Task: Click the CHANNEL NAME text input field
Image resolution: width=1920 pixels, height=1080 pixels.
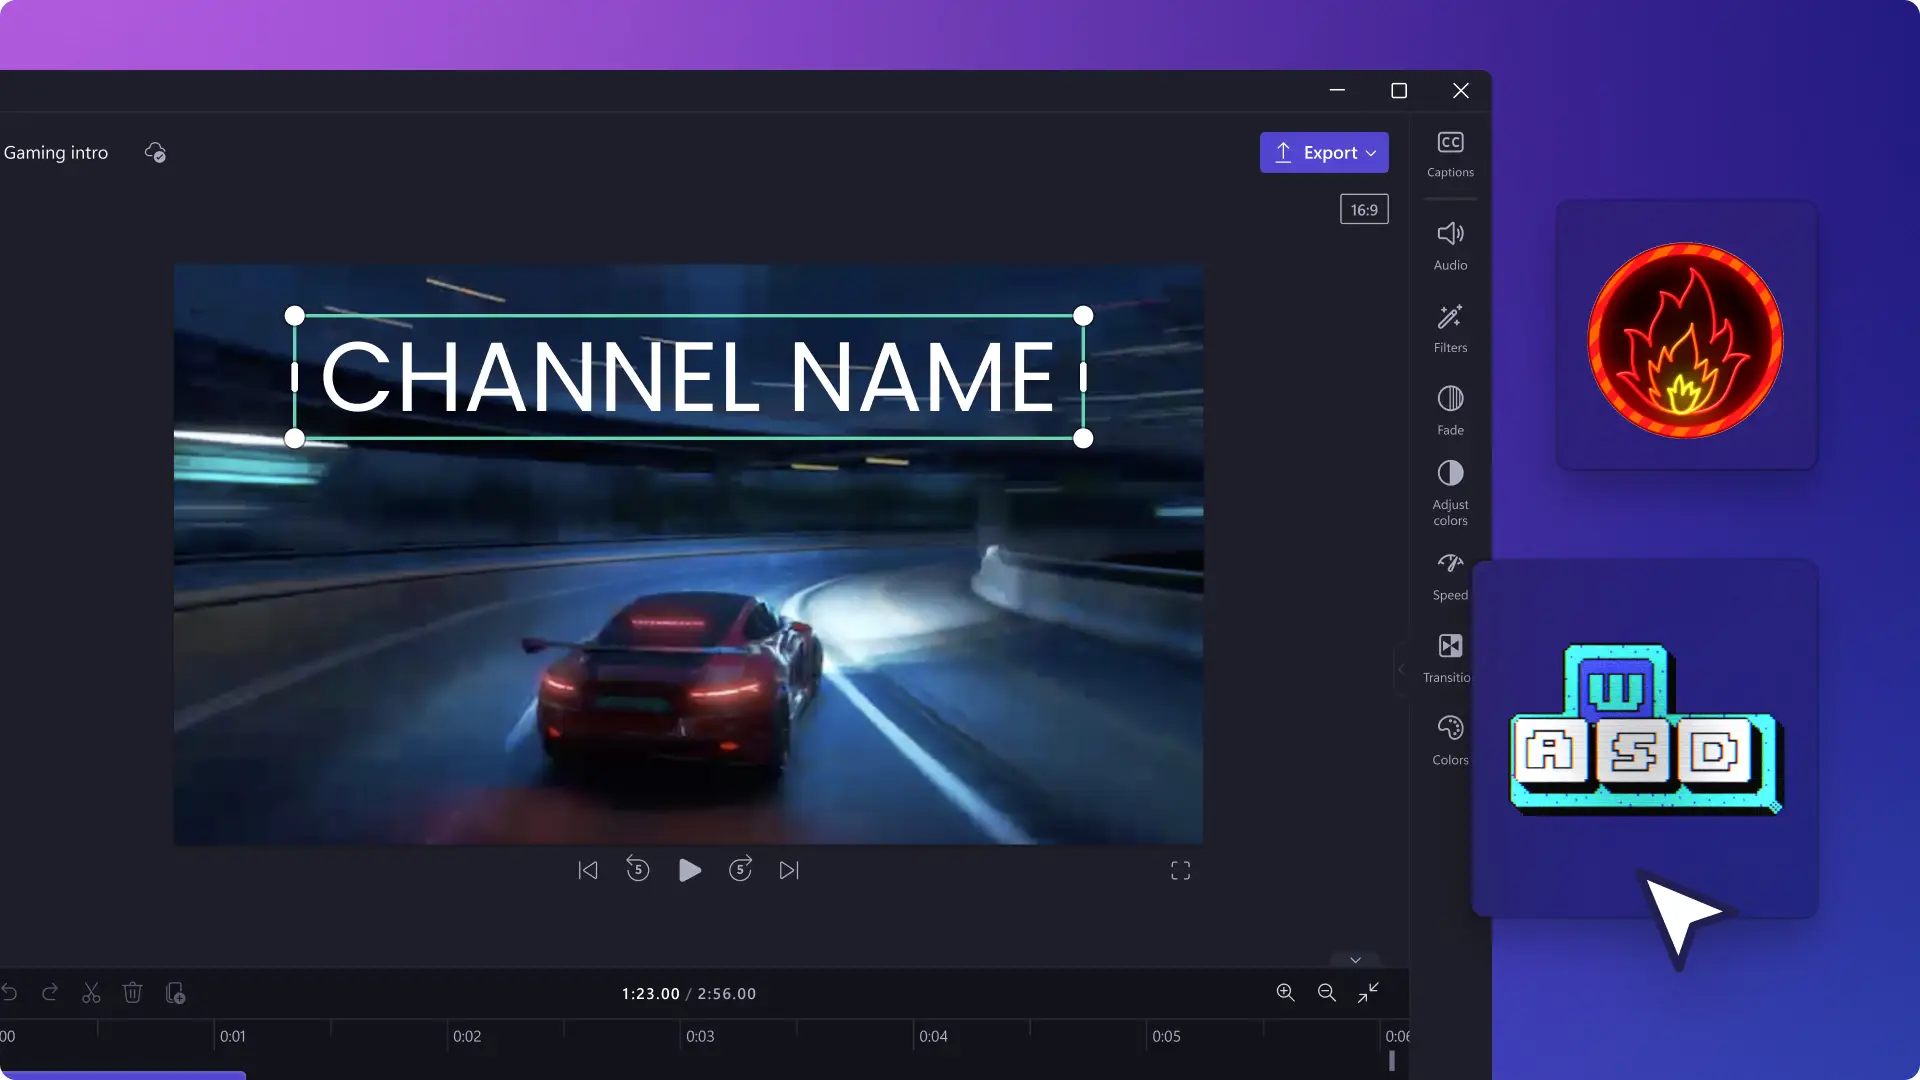Action: (688, 378)
